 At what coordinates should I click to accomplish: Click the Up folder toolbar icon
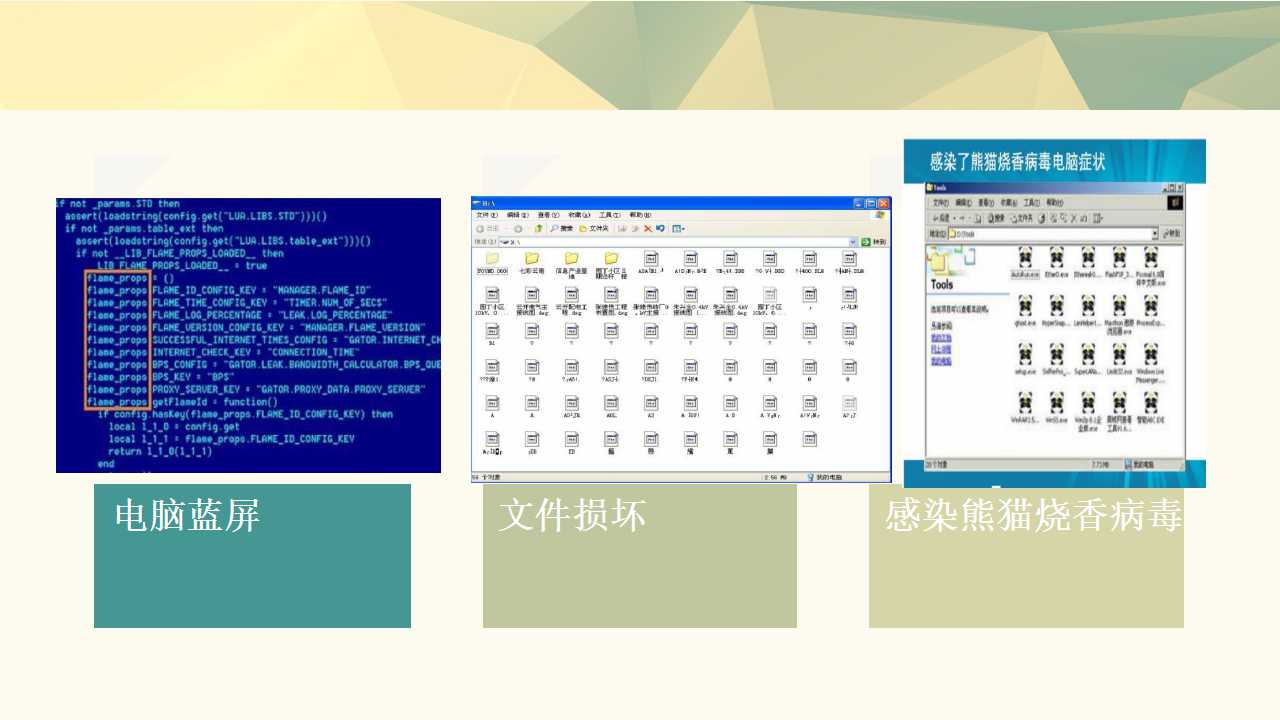click(538, 228)
